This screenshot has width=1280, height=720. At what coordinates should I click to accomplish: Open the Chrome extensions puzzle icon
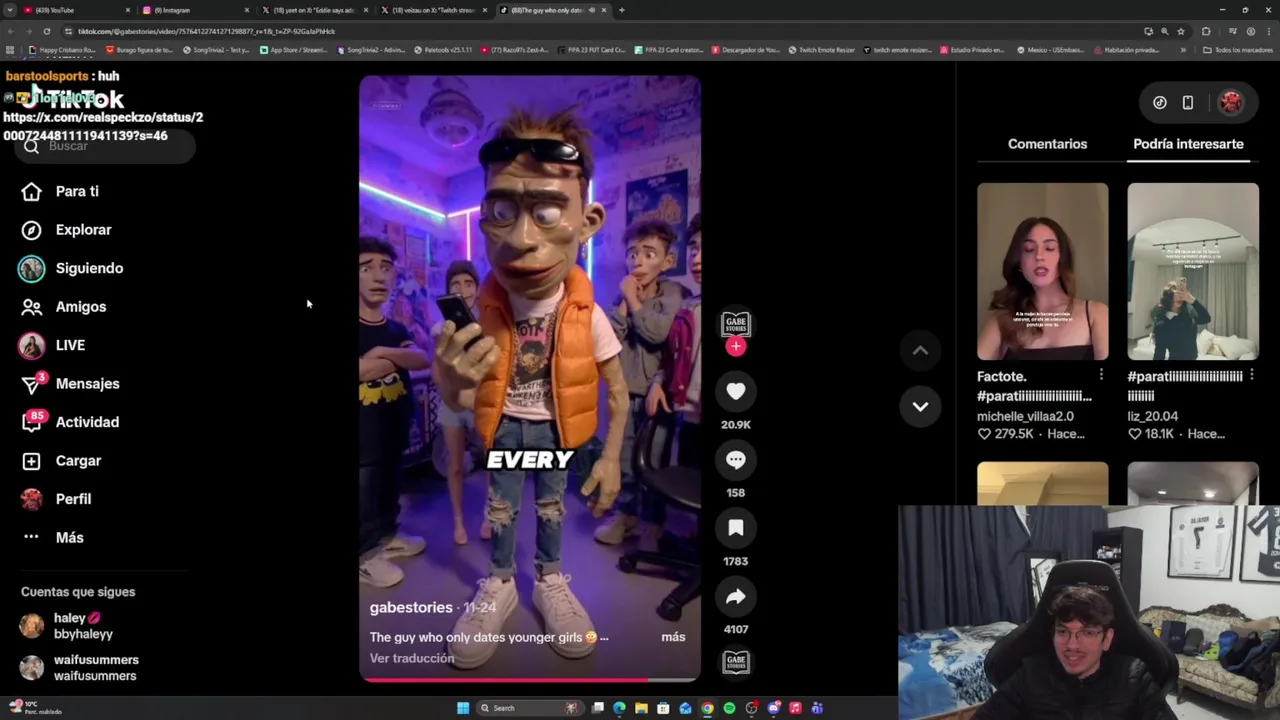[x=1206, y=31]
